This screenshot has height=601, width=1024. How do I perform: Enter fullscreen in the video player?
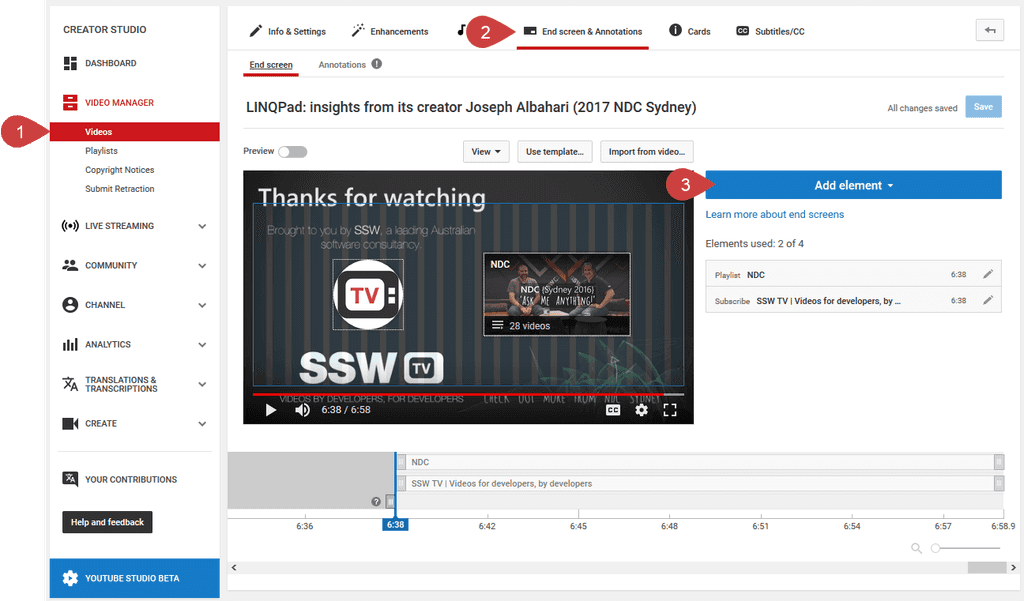670,410
